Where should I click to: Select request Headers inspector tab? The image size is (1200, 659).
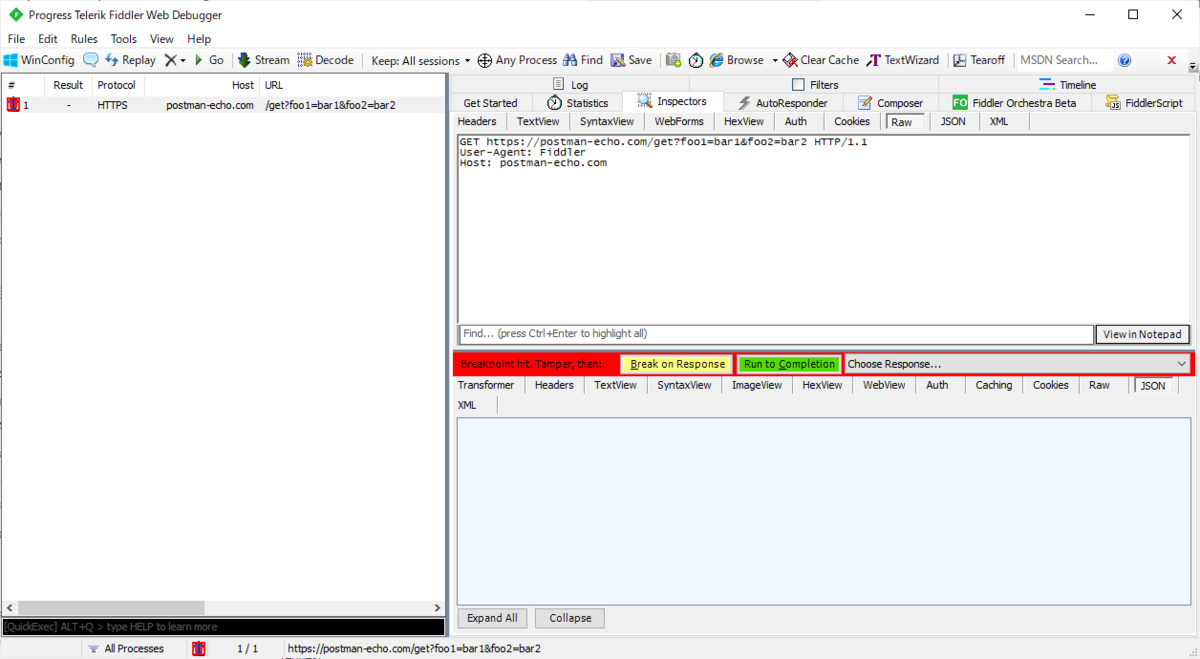pos(477,121)
